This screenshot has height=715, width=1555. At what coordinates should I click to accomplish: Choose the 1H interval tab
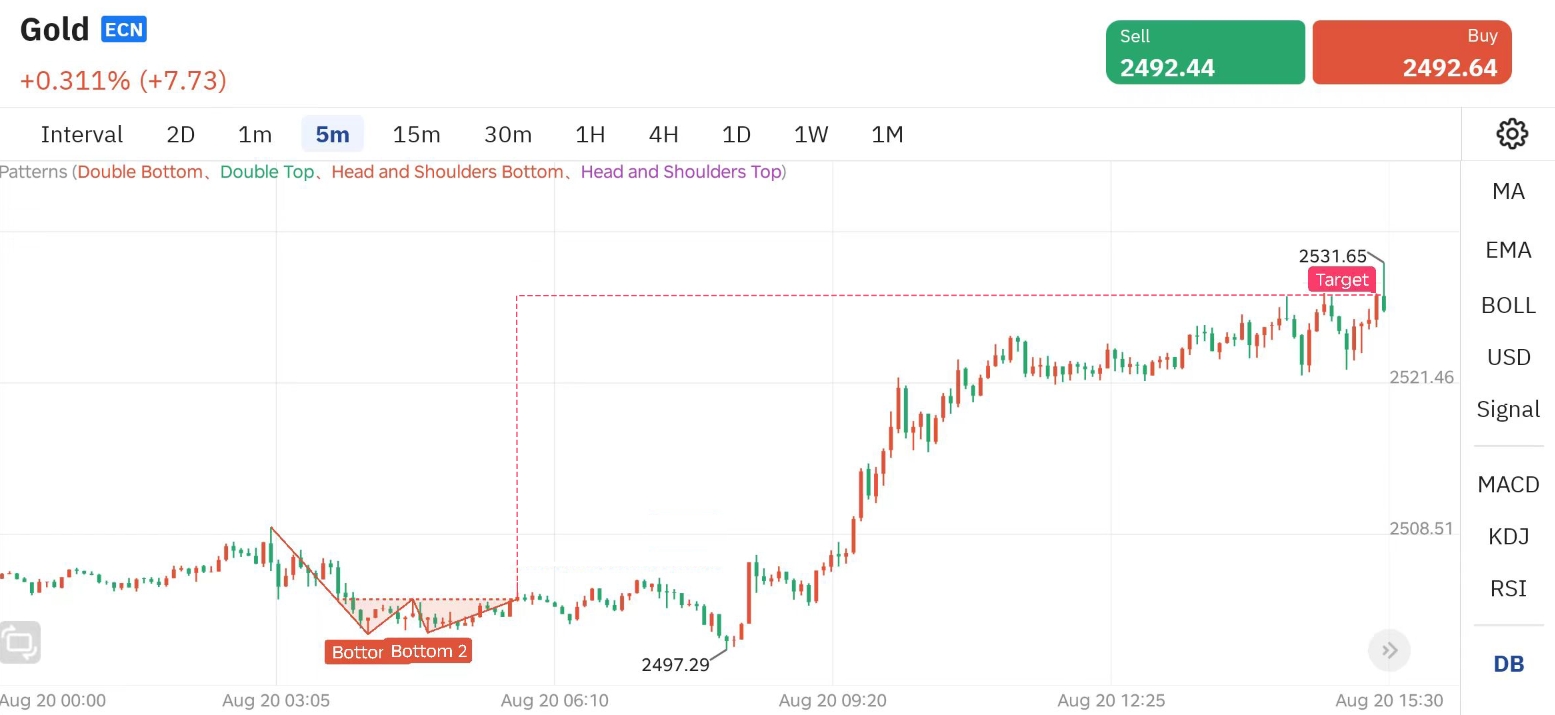click(590, 134)
